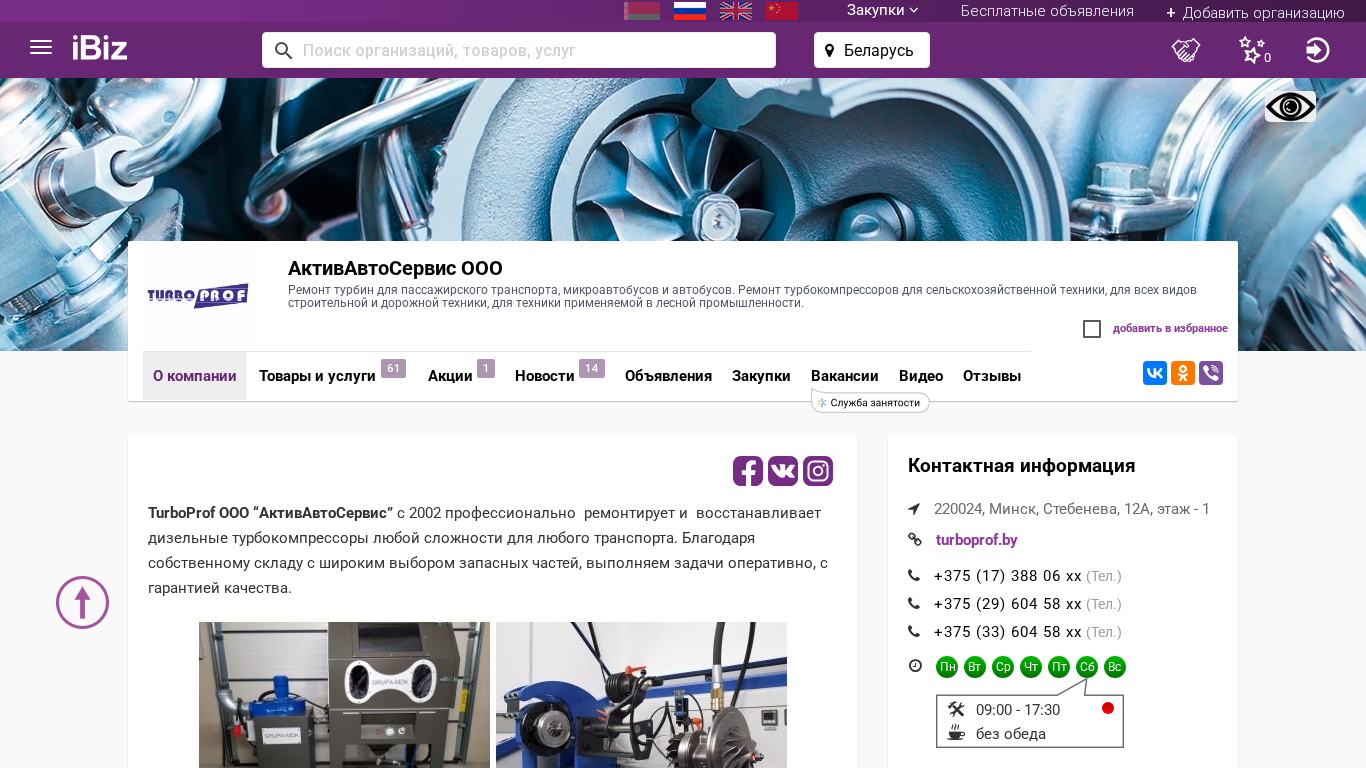This screenshot has height=768, width=1366.
Task: Open the handshake partners icon
Action: pyautogui.click(x=1186, y=50)
